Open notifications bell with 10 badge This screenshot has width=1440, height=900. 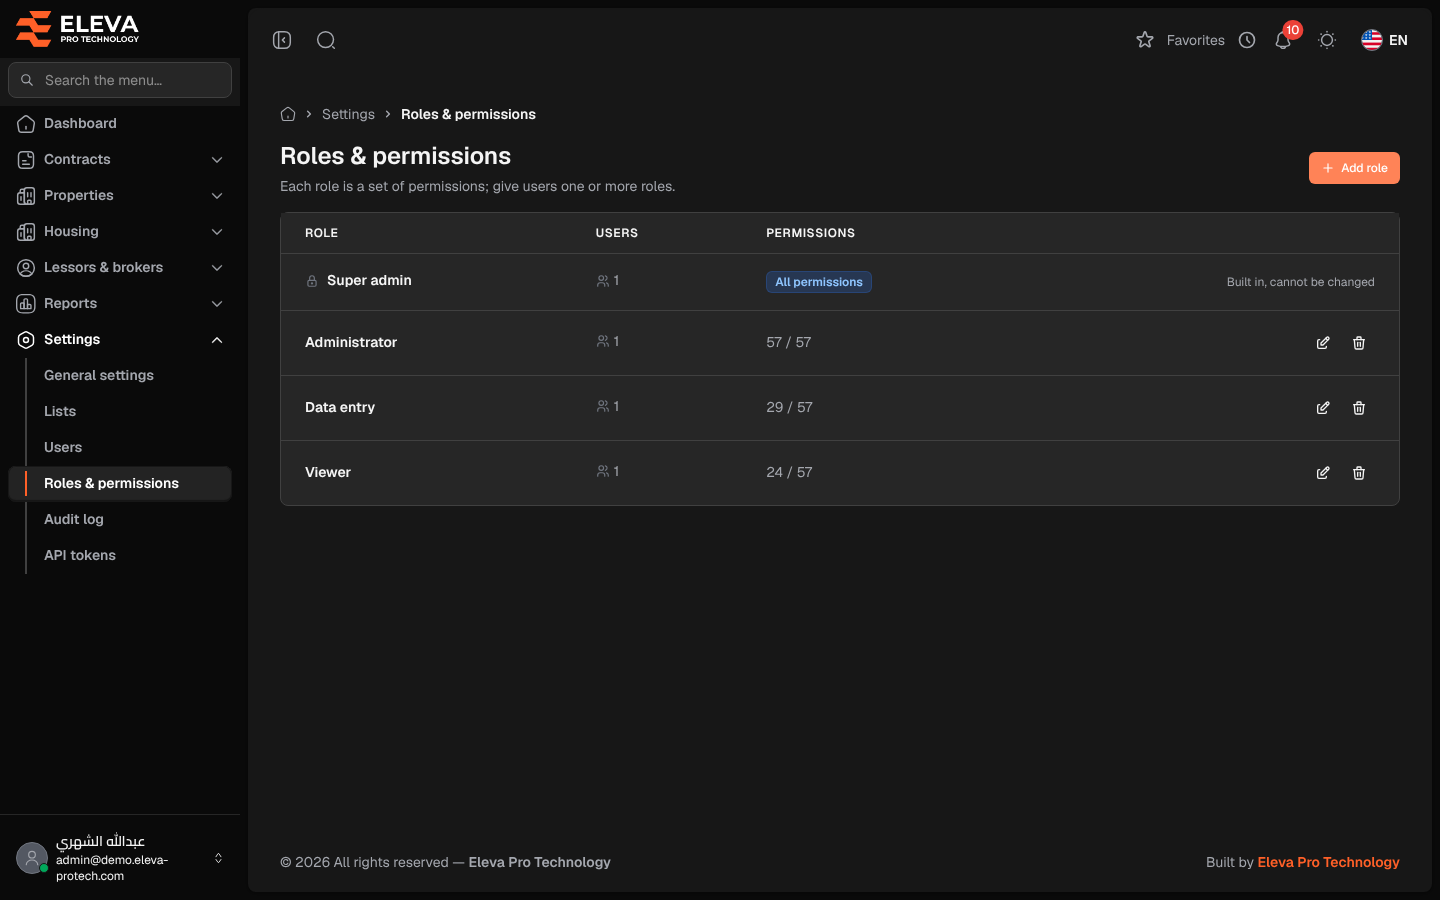(1283, 40)
